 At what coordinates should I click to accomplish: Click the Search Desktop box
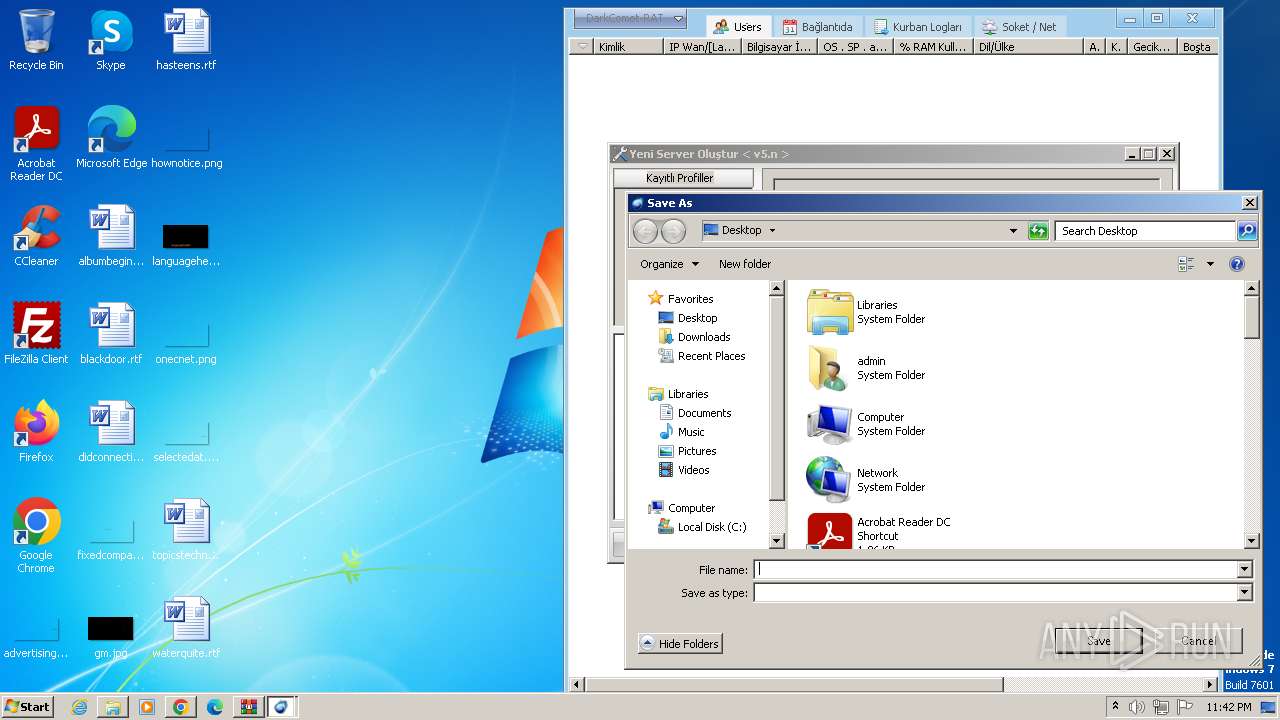click(x=1145, y=231)
